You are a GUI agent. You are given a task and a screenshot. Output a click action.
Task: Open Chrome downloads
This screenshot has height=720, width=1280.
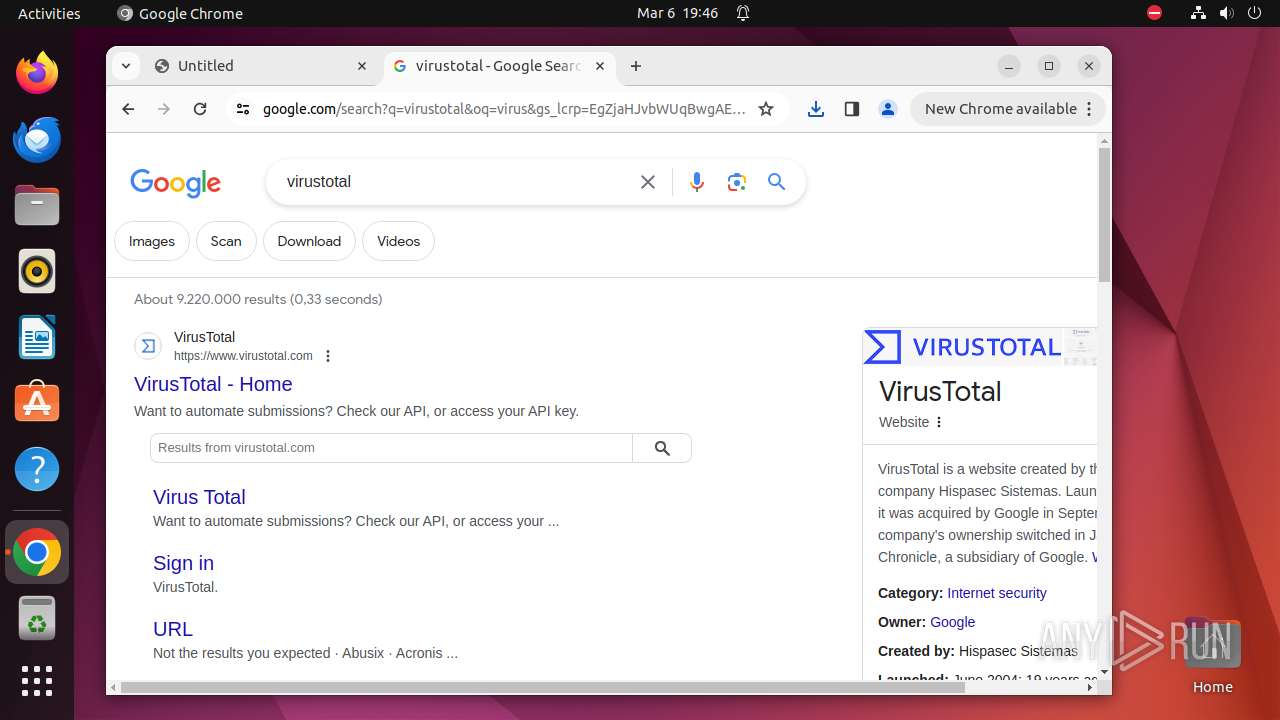(816, 109)
